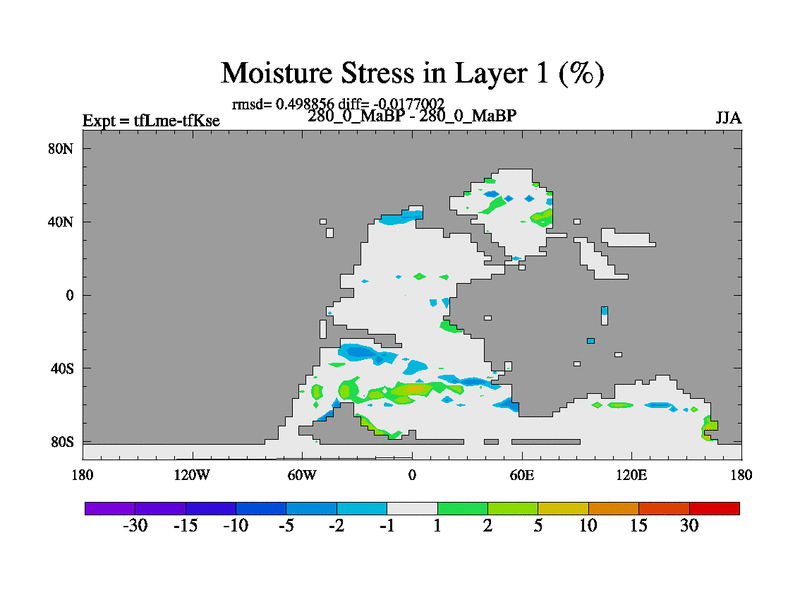The width and height of the screenshot is (800, 600).
Task: Select the JJA season label
Action: (728, 117)
